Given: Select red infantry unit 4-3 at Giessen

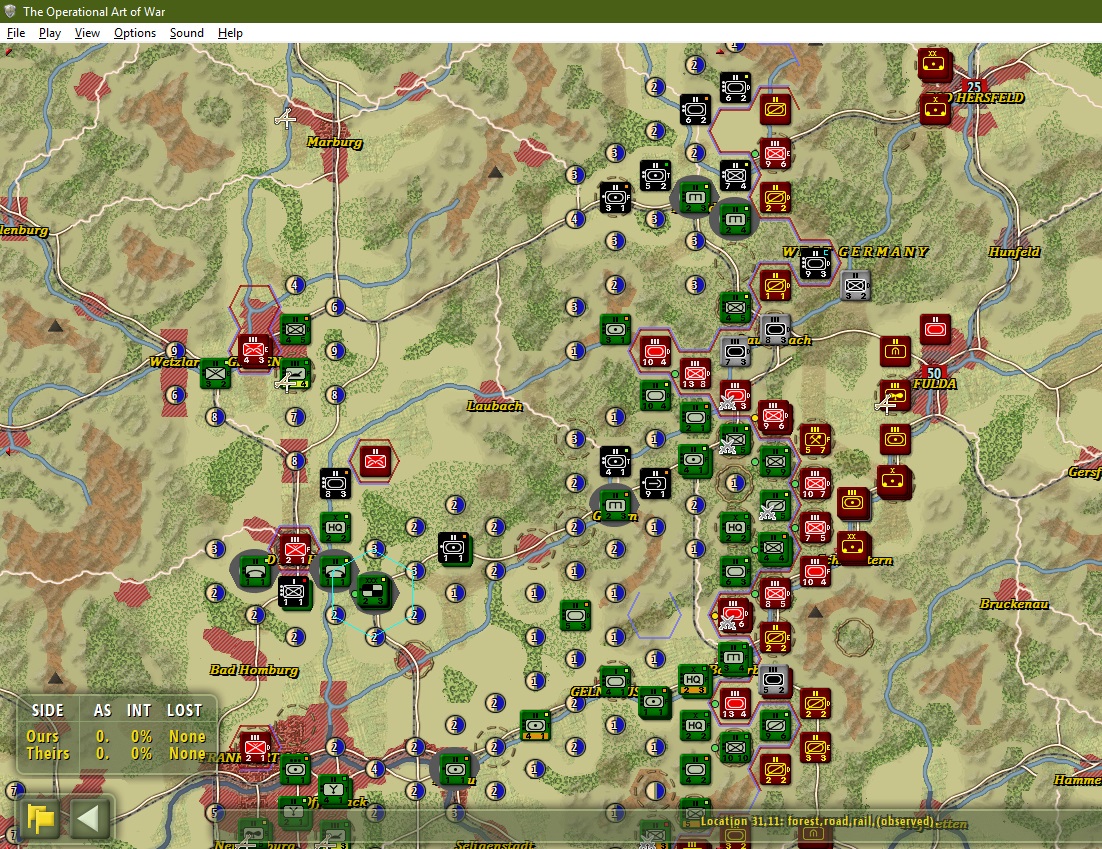Looking at the screenshot, I should pyautogui.click(x=254, y=351).
